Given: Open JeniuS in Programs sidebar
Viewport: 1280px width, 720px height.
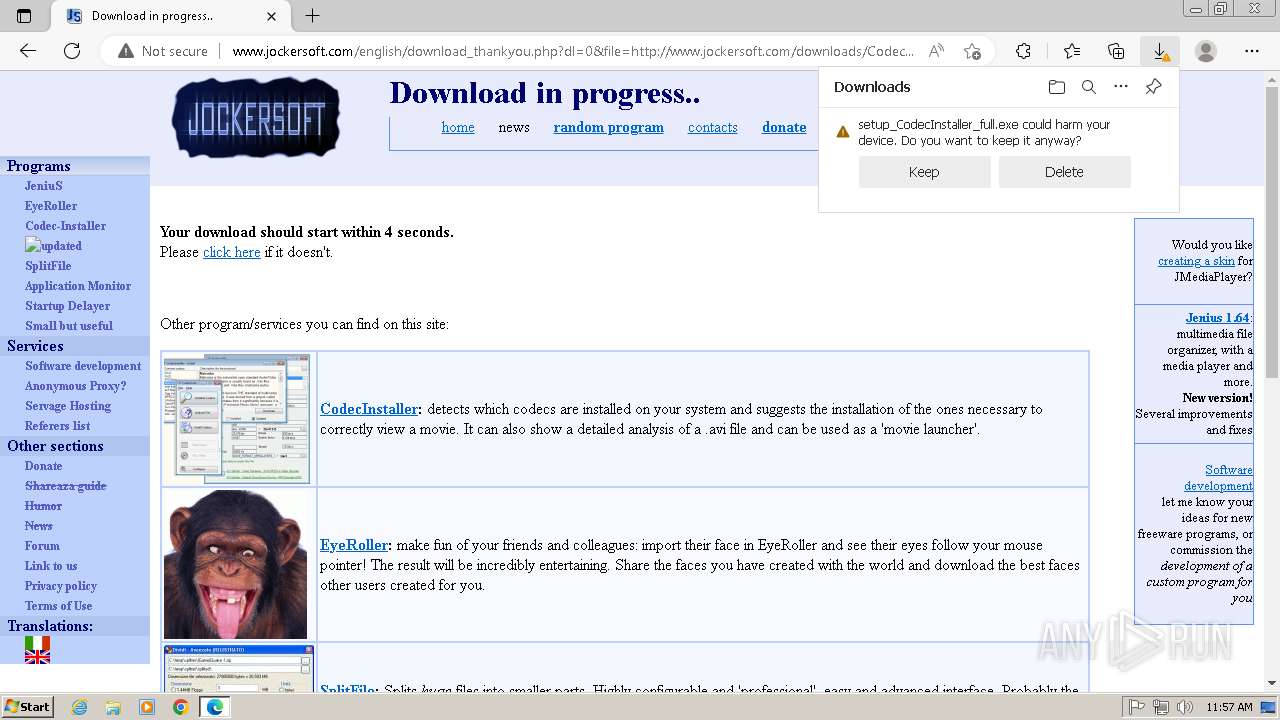Looking at the screenshot, I should (44, 186).
